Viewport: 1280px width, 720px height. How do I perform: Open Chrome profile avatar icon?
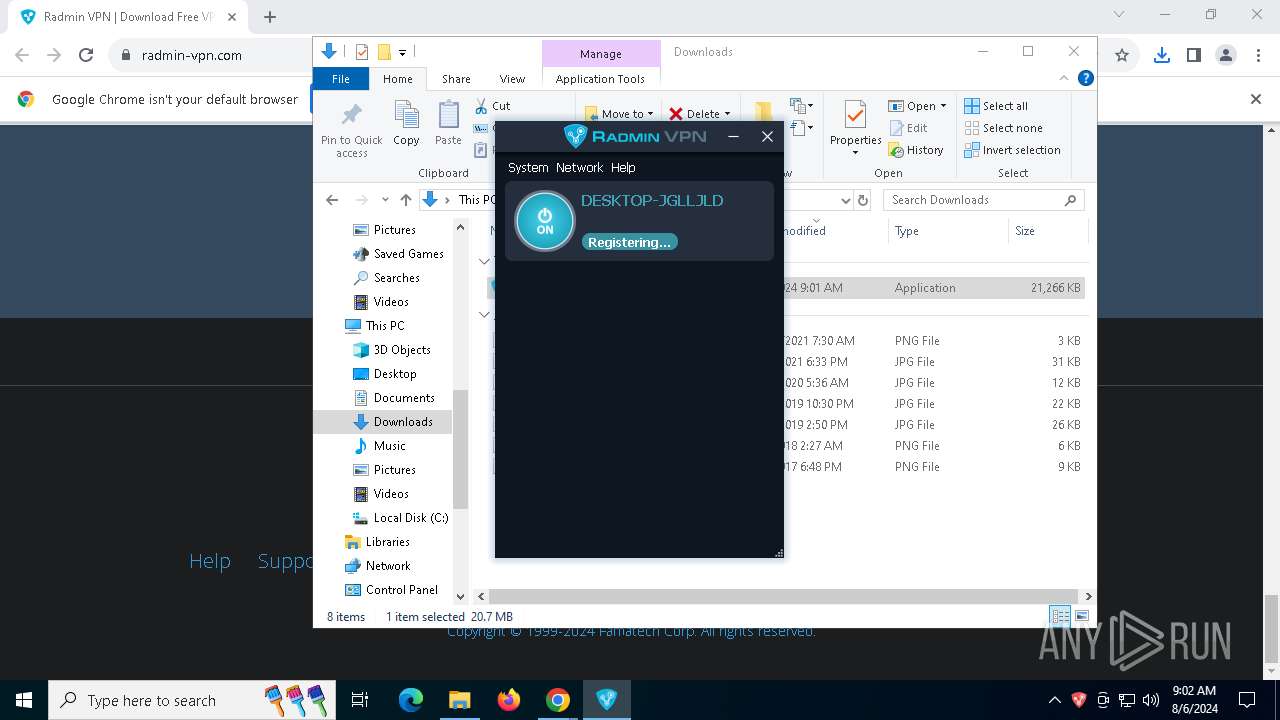point(1226,55)
